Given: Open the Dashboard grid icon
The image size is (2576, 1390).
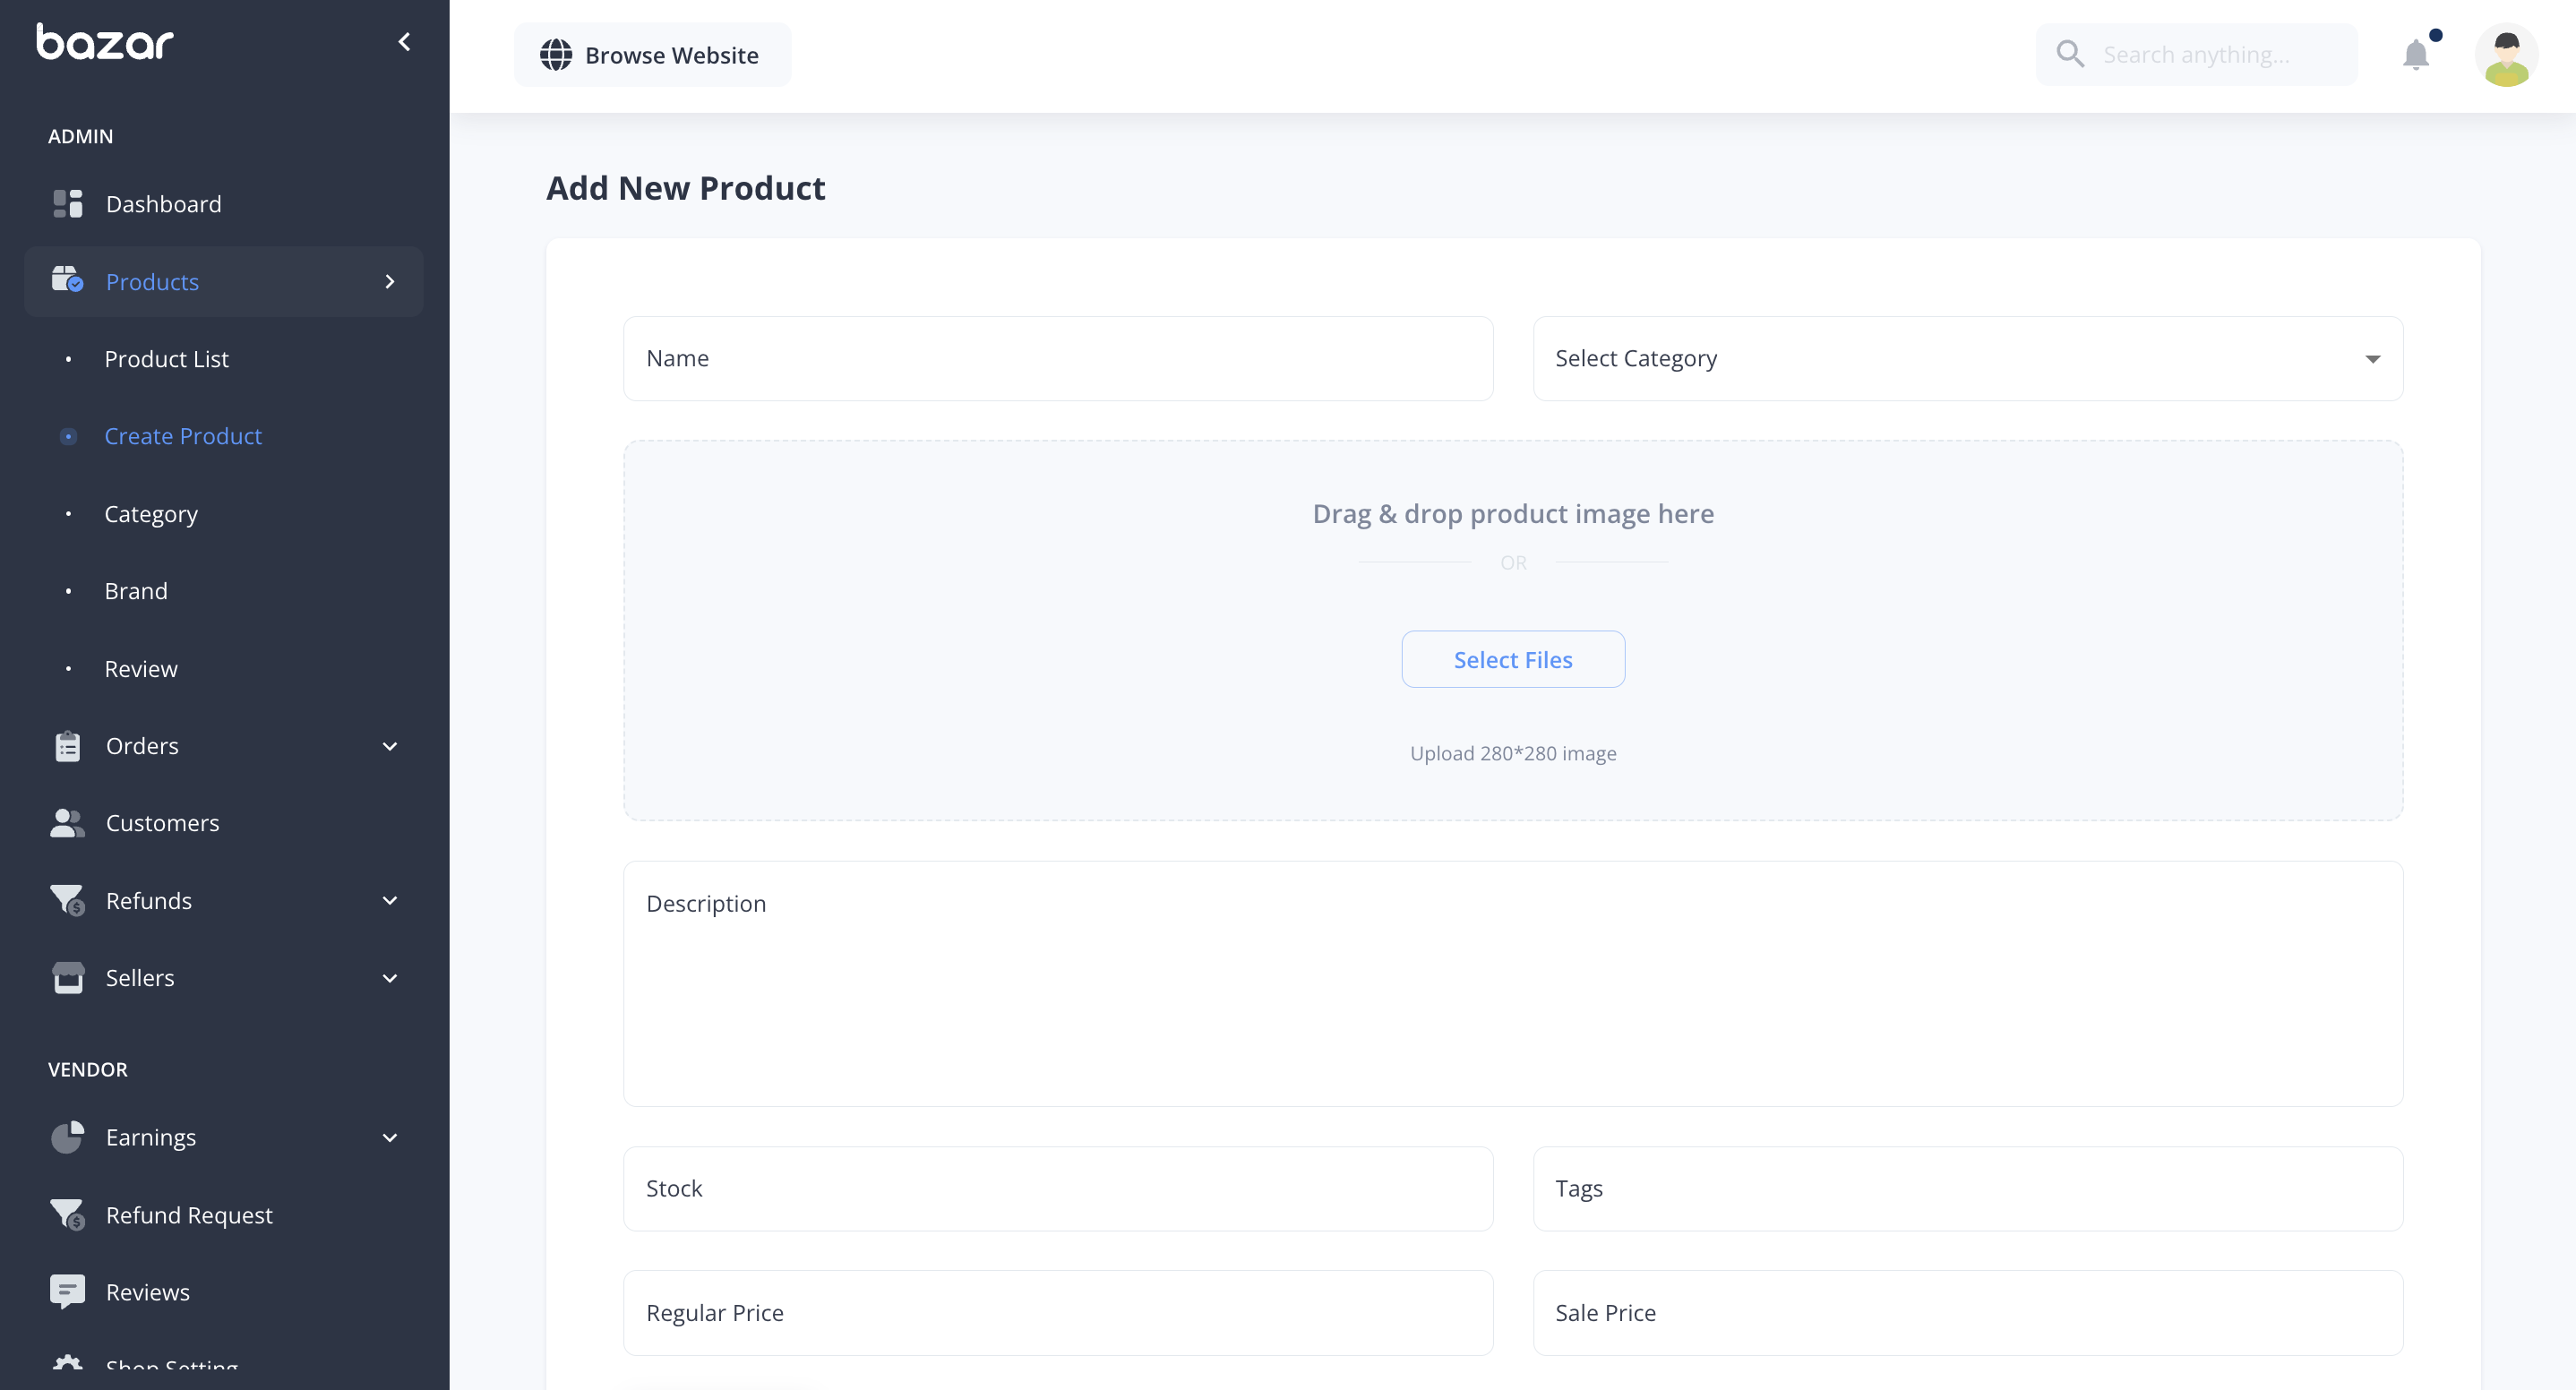Looking at the screenshot, I should (x=68, y=204).
